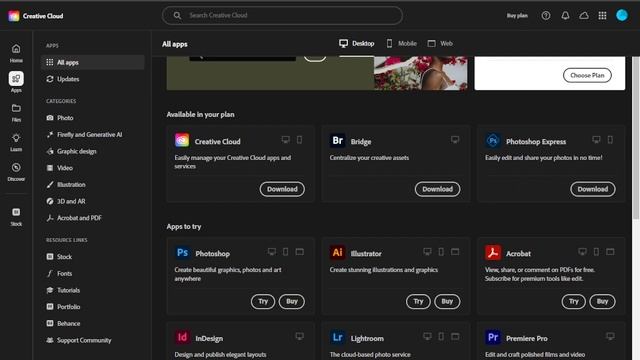The height and width of the screenshot is (360, 640).
Task: Click Buy for Illustrator
Action: point(447,301)
